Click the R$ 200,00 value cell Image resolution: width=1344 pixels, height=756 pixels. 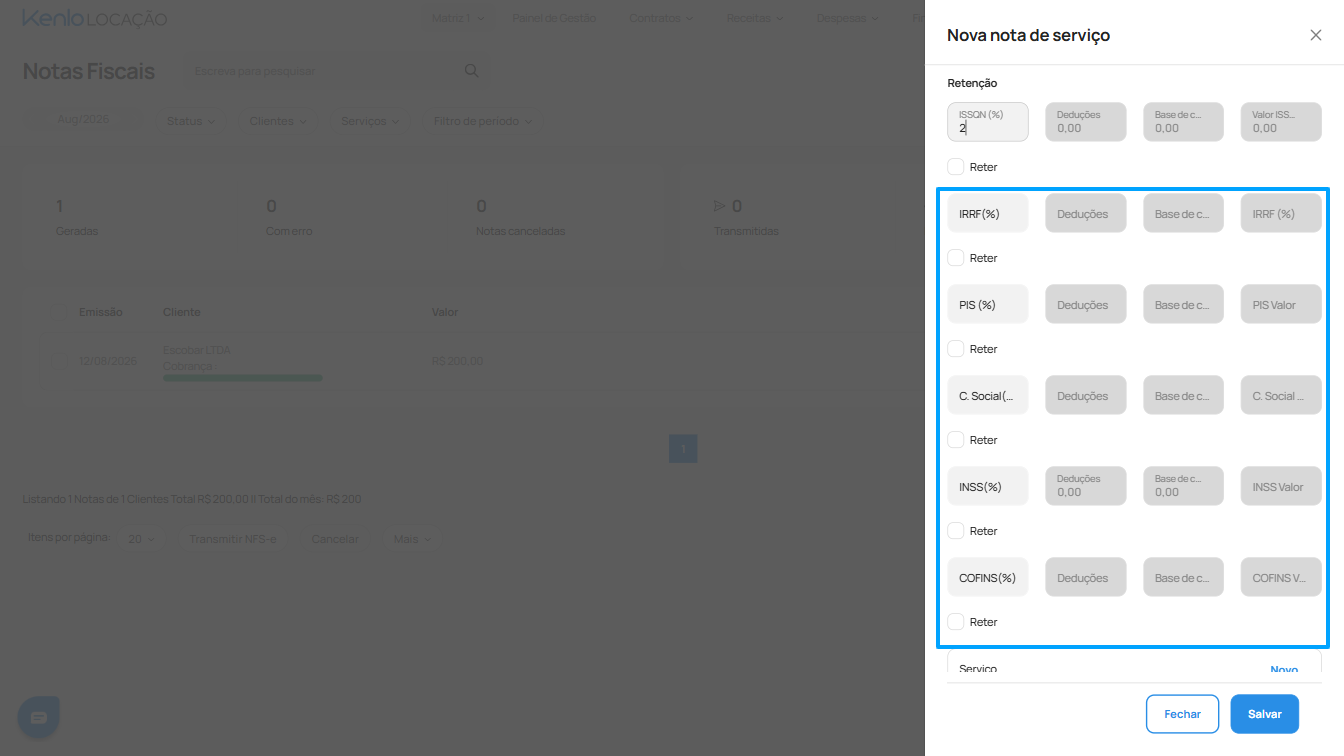(457, 361)
